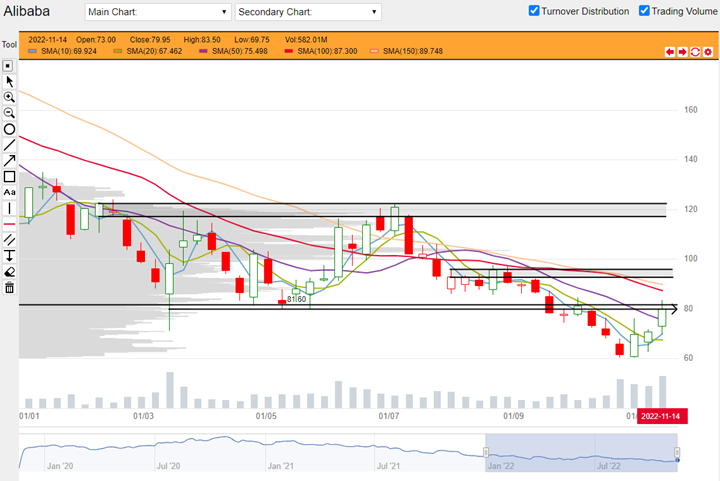Open the Secondary Chart dropdown
The height and width of the screenshot is (481, 720).
[x=308, y=12]
